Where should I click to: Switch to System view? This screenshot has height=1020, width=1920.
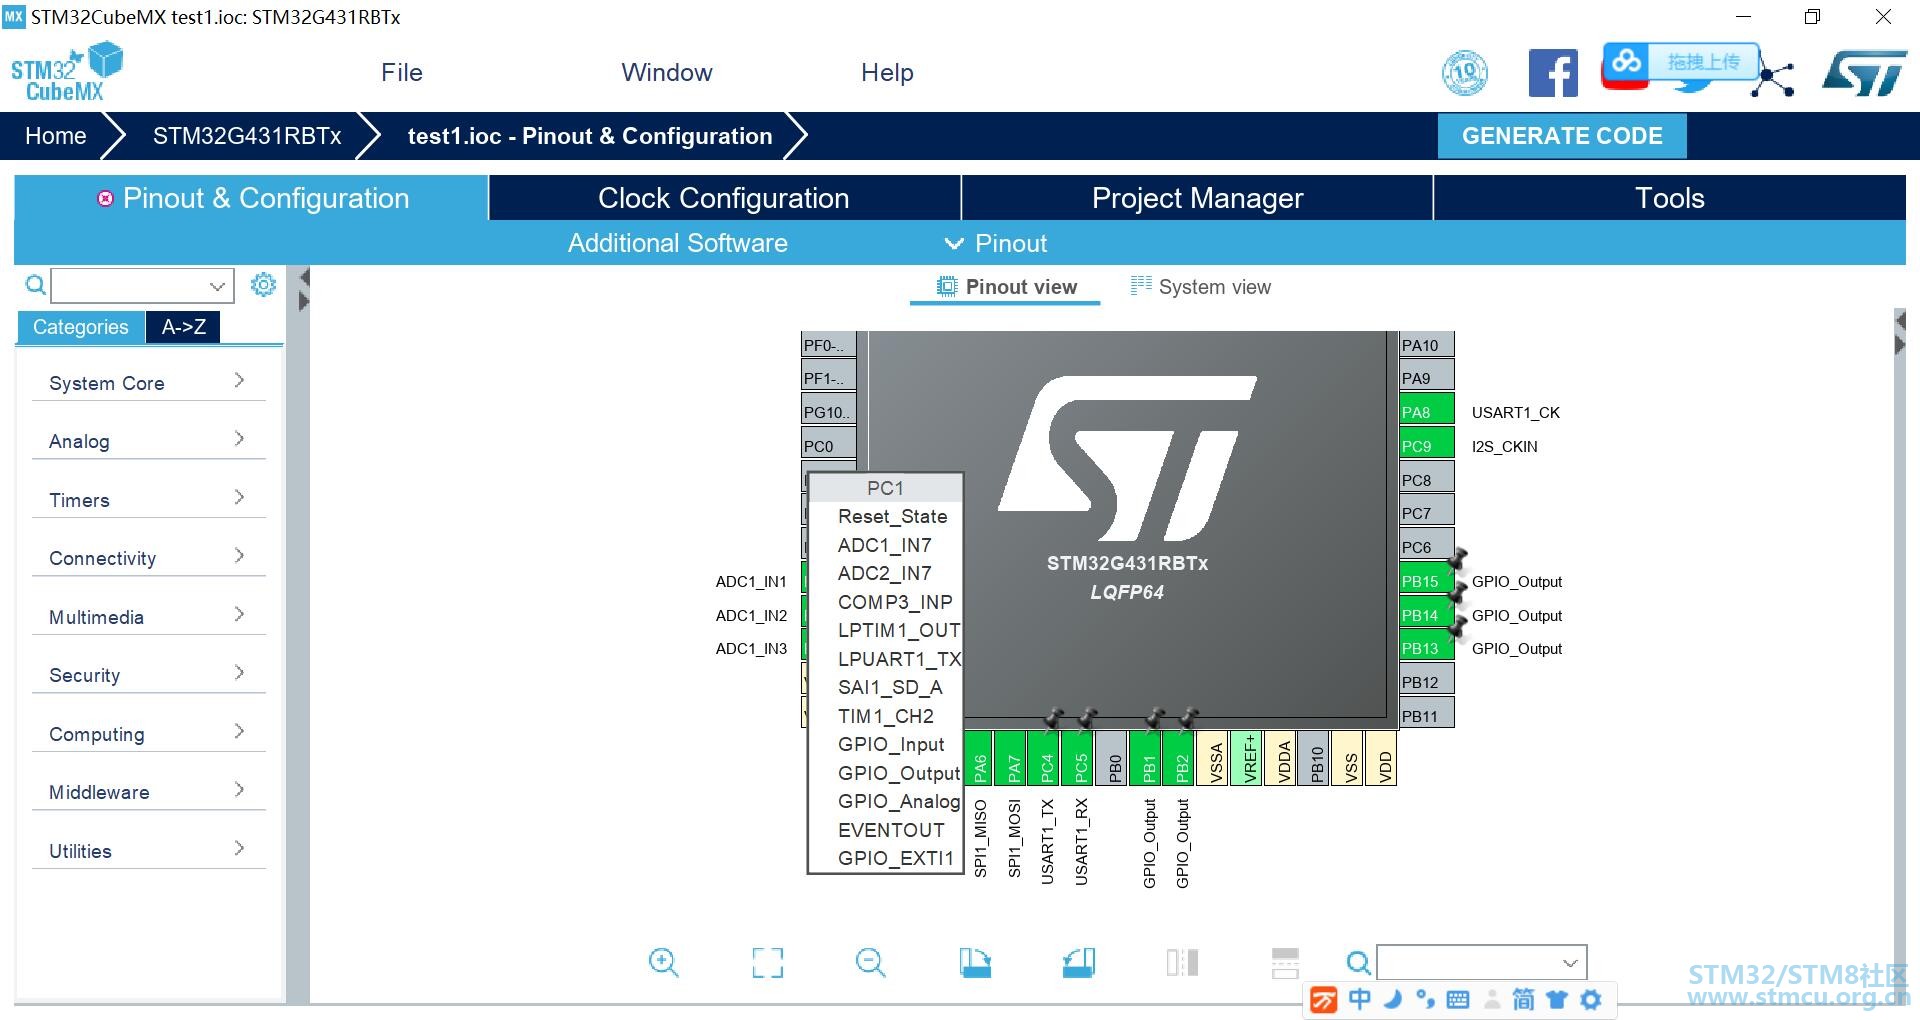1201,287
